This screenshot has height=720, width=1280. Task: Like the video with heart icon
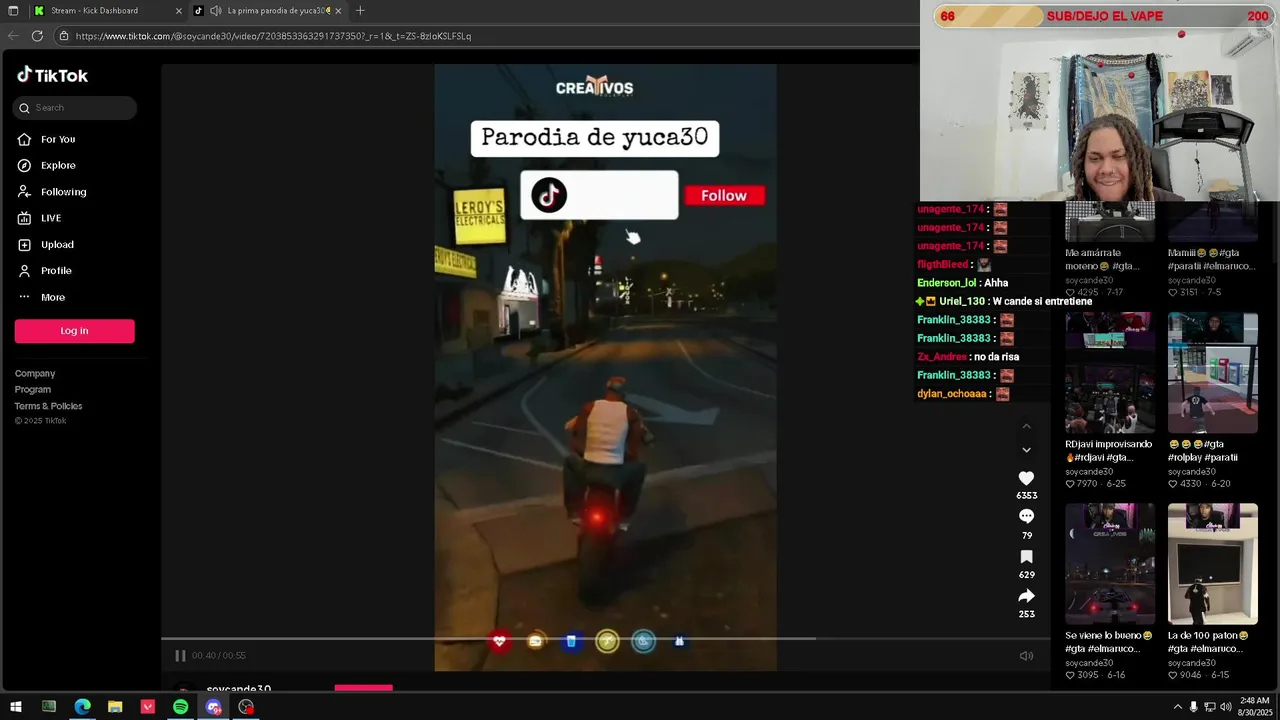[x=1026, y=478]
